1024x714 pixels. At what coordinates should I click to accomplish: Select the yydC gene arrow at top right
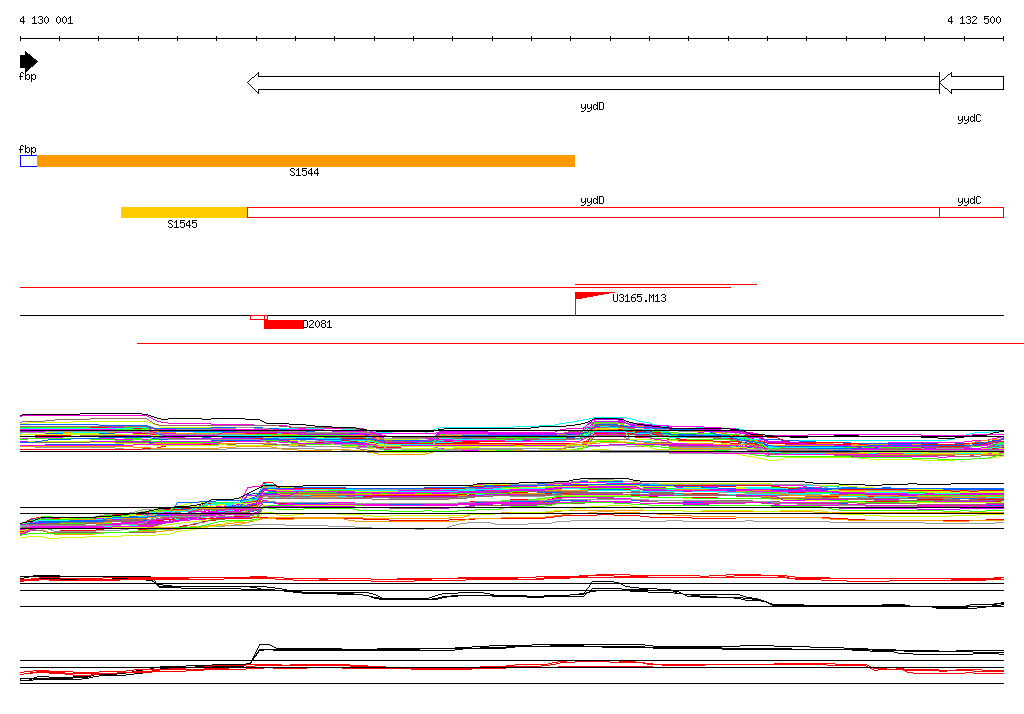point(971,83)
